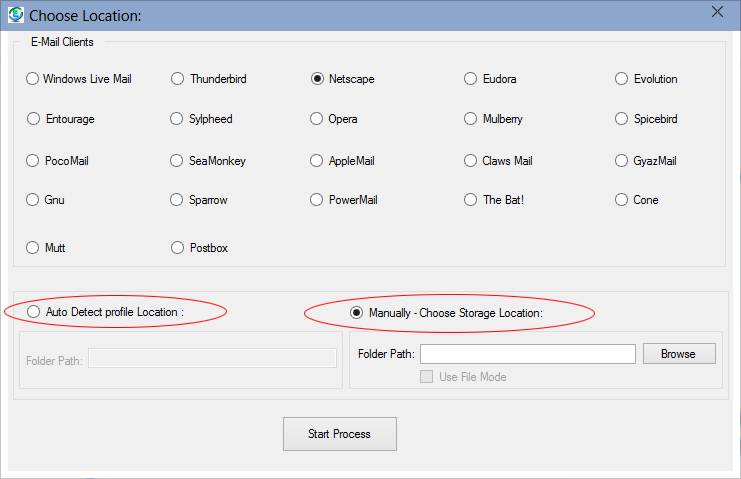Viewport: 741px width, 479px height.
Task: Pick Evolution as the email client
Action: pyautogui.click(x=622, y=79)
